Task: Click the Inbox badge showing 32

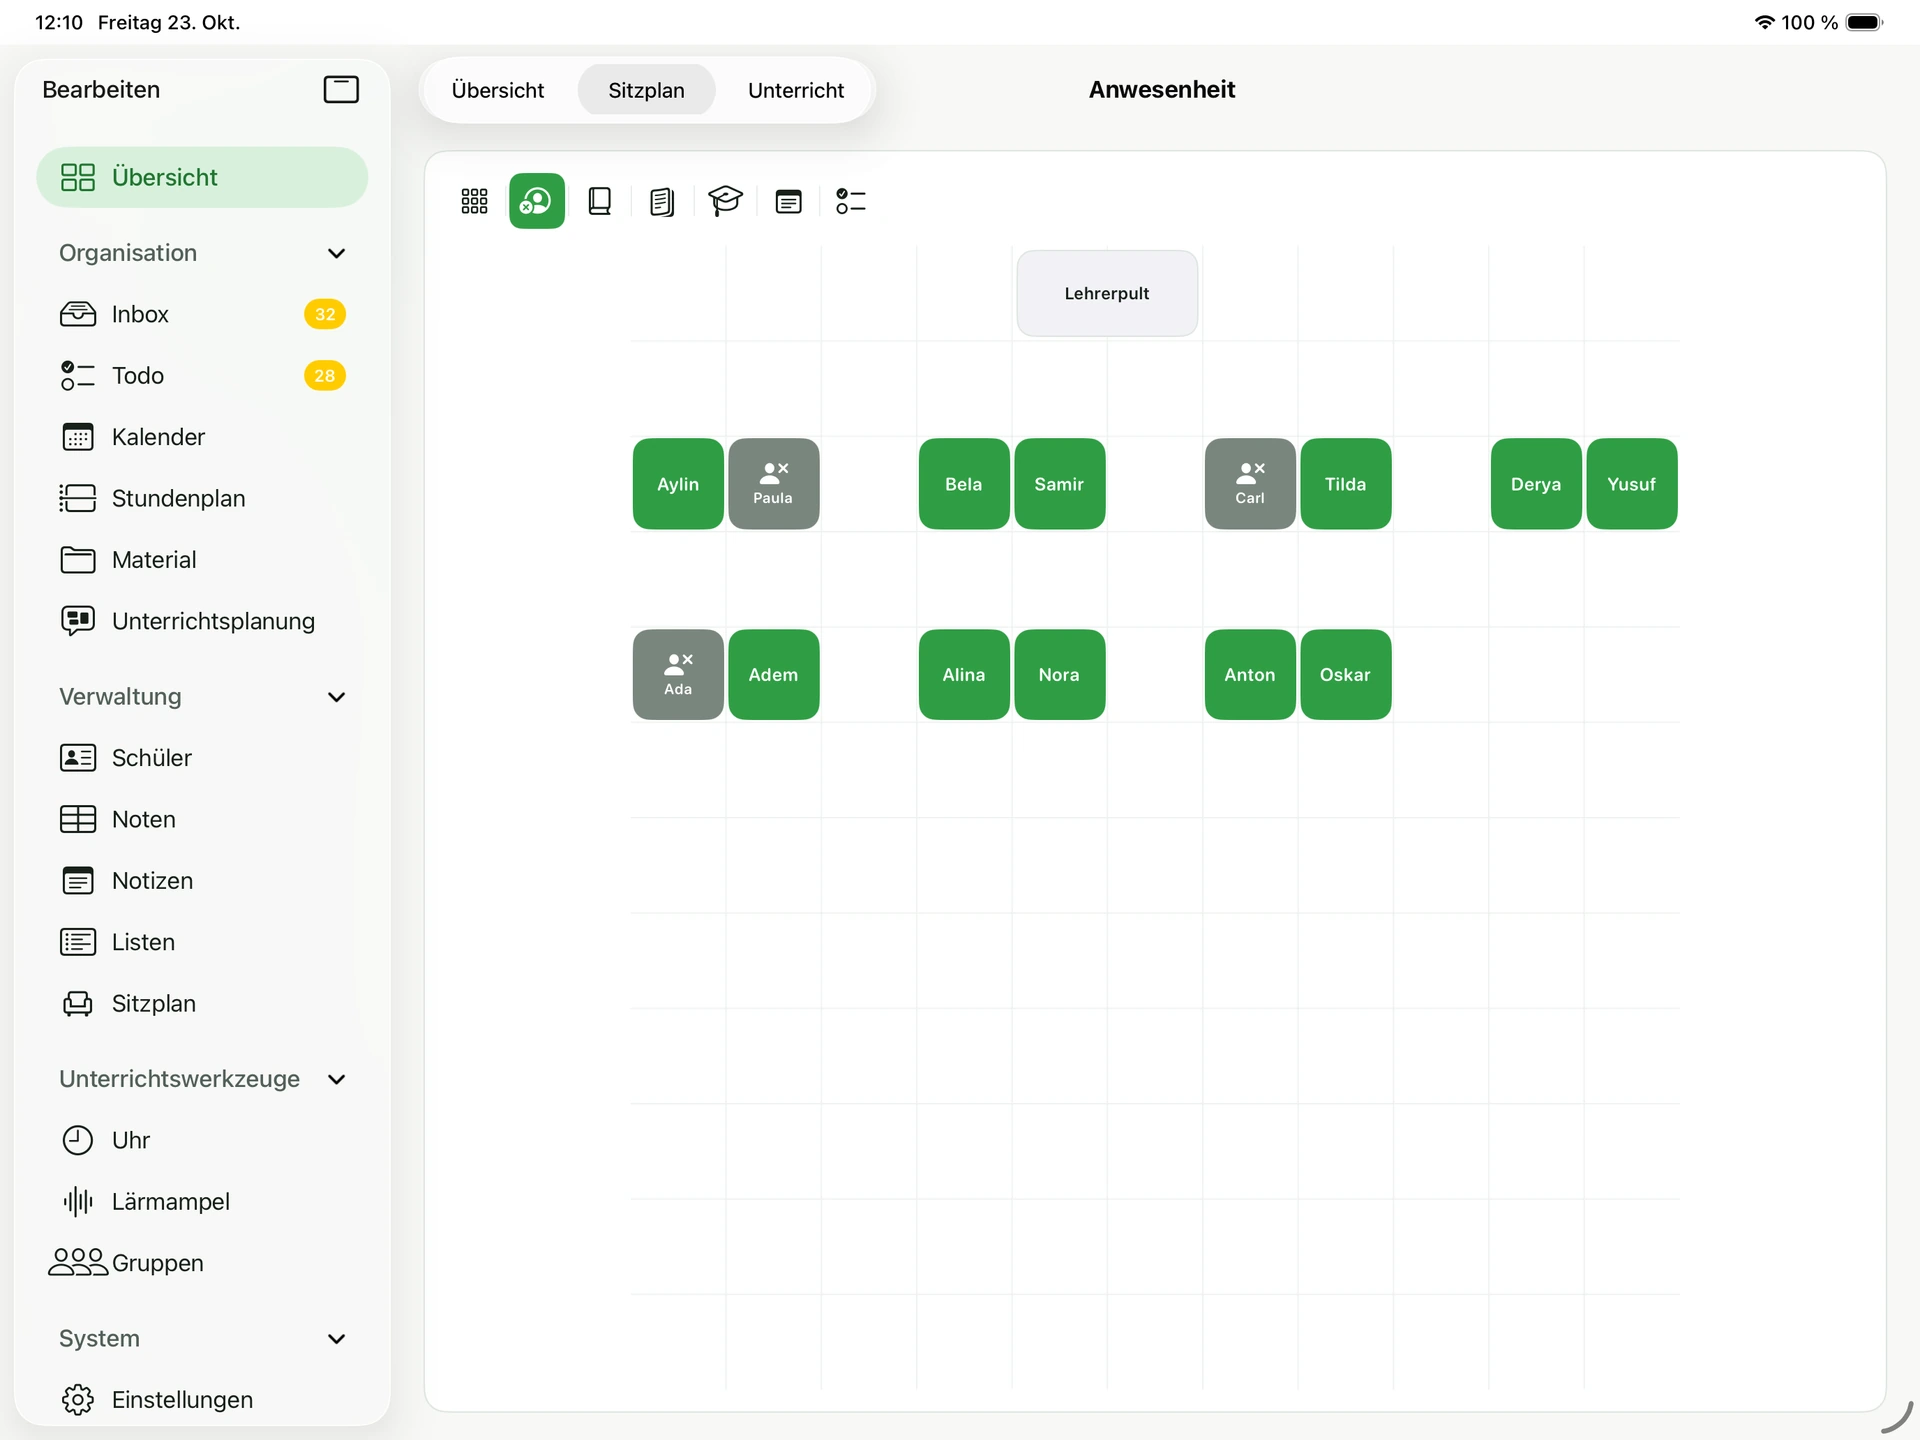Action: tap(325, 314)
